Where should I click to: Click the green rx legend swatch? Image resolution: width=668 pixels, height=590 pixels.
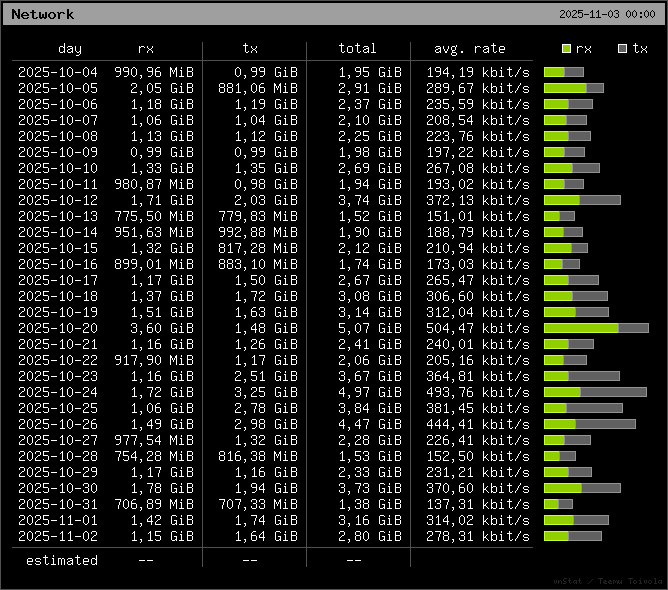tap(566, 48)
